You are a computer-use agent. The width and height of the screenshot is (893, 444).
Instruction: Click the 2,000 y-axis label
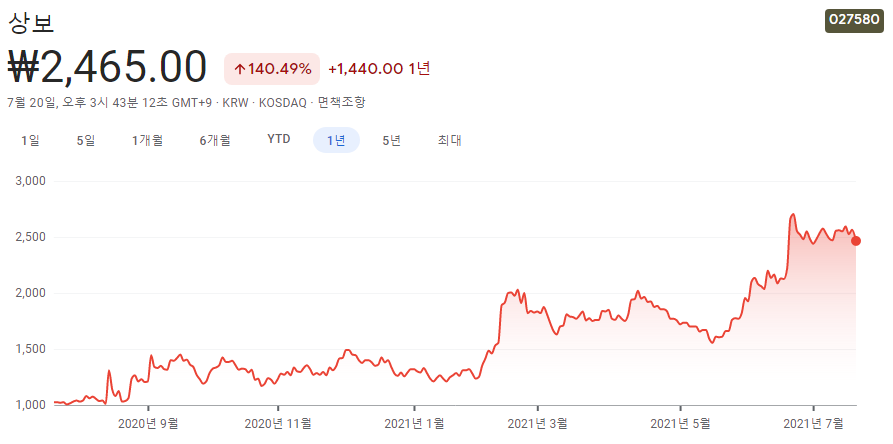[x=32, y=293]
